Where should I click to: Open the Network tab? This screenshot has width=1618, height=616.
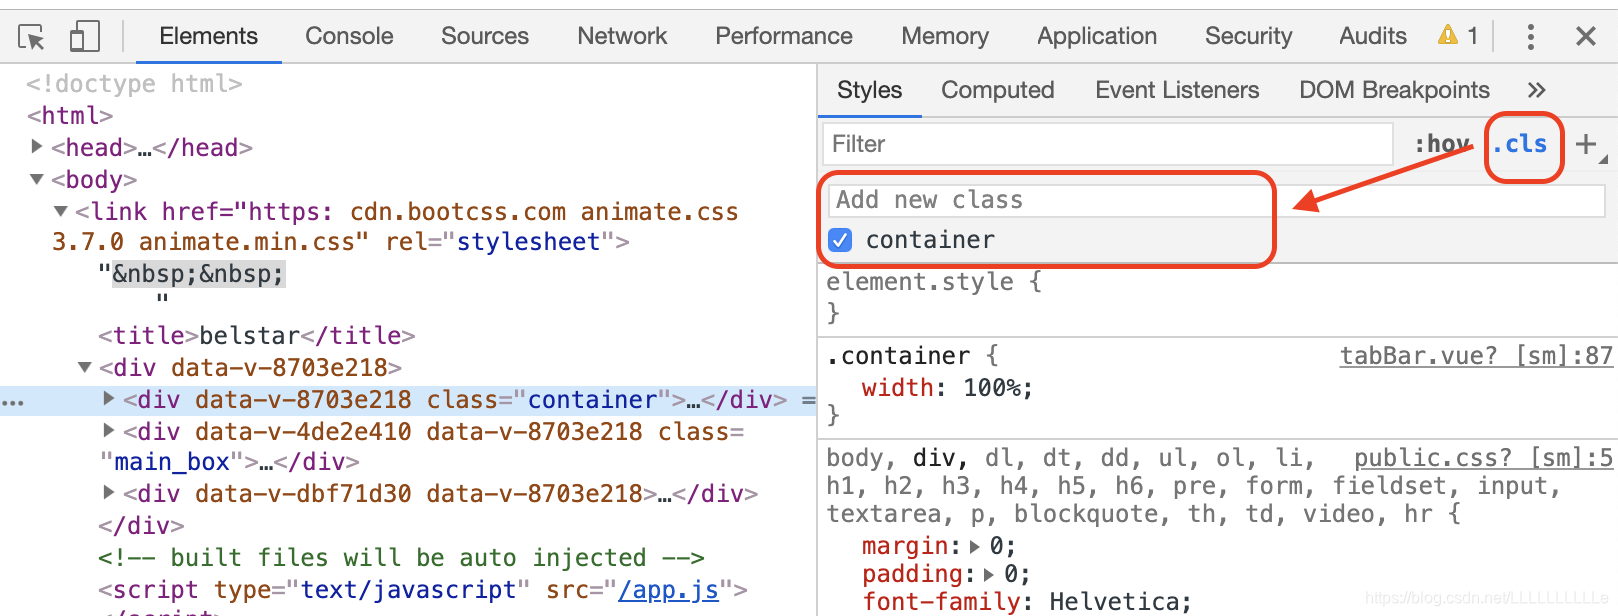point(622,36)
